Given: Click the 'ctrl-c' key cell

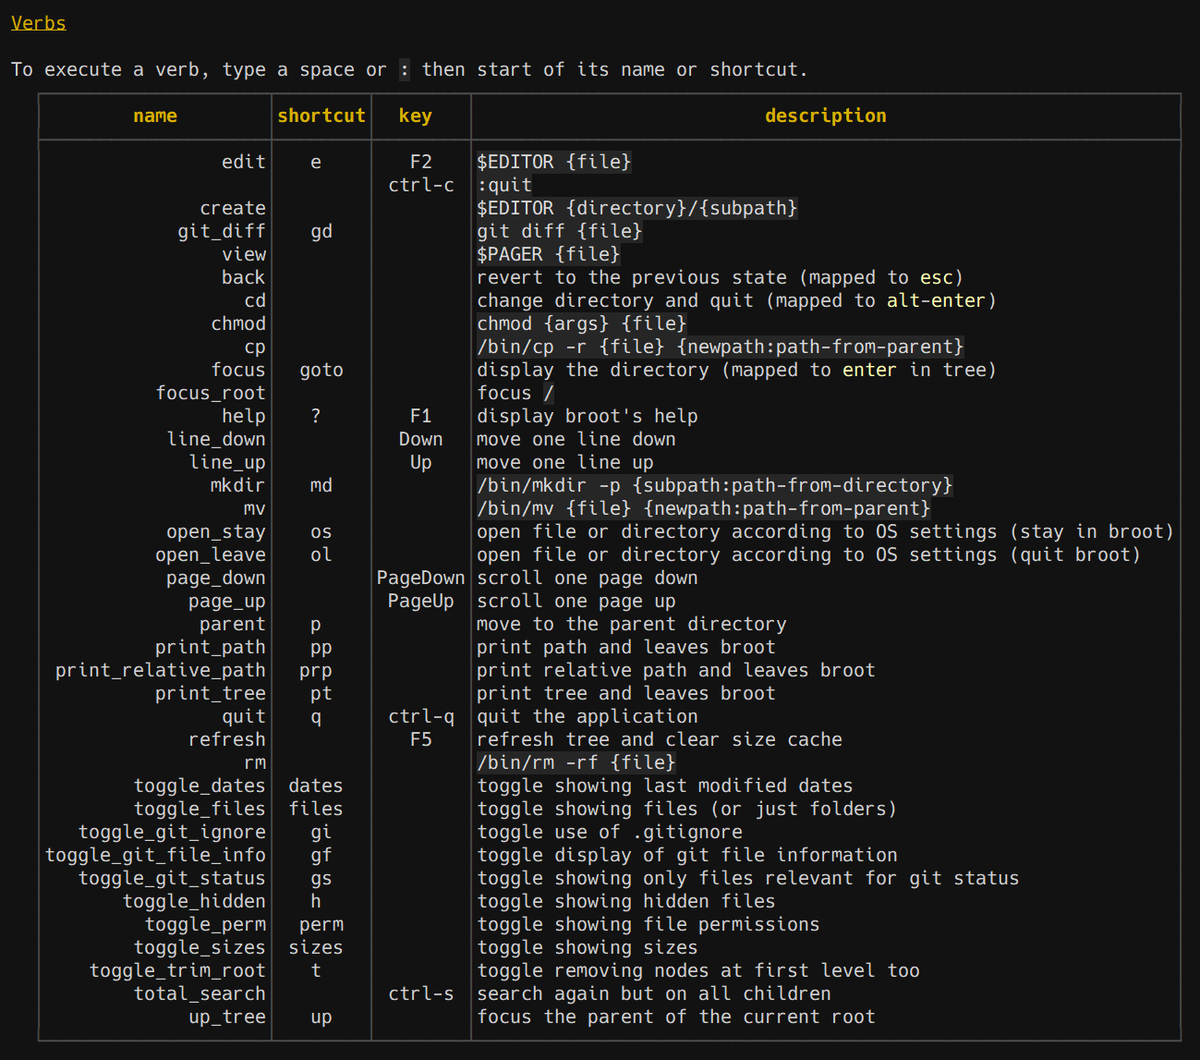Looking at the screenshot, I should click(421, 185).
